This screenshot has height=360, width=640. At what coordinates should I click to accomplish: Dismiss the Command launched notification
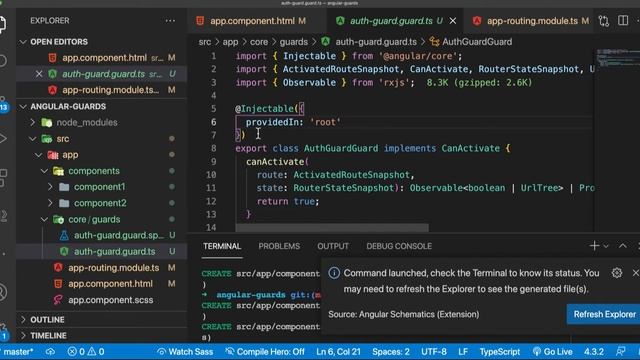(x=636, y=273)
